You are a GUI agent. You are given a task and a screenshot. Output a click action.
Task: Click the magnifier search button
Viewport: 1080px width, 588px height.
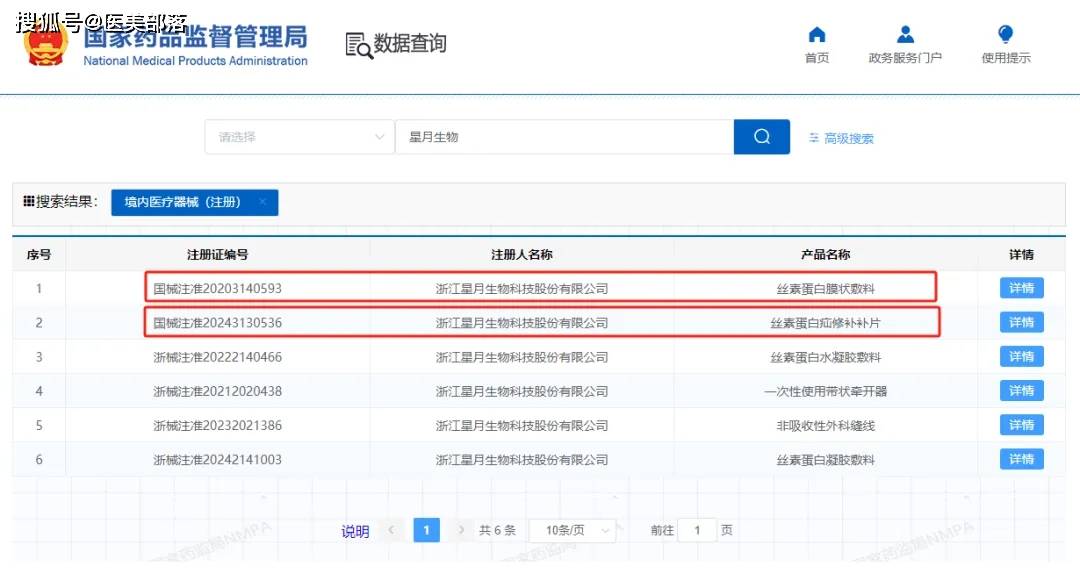coord(762,136)
